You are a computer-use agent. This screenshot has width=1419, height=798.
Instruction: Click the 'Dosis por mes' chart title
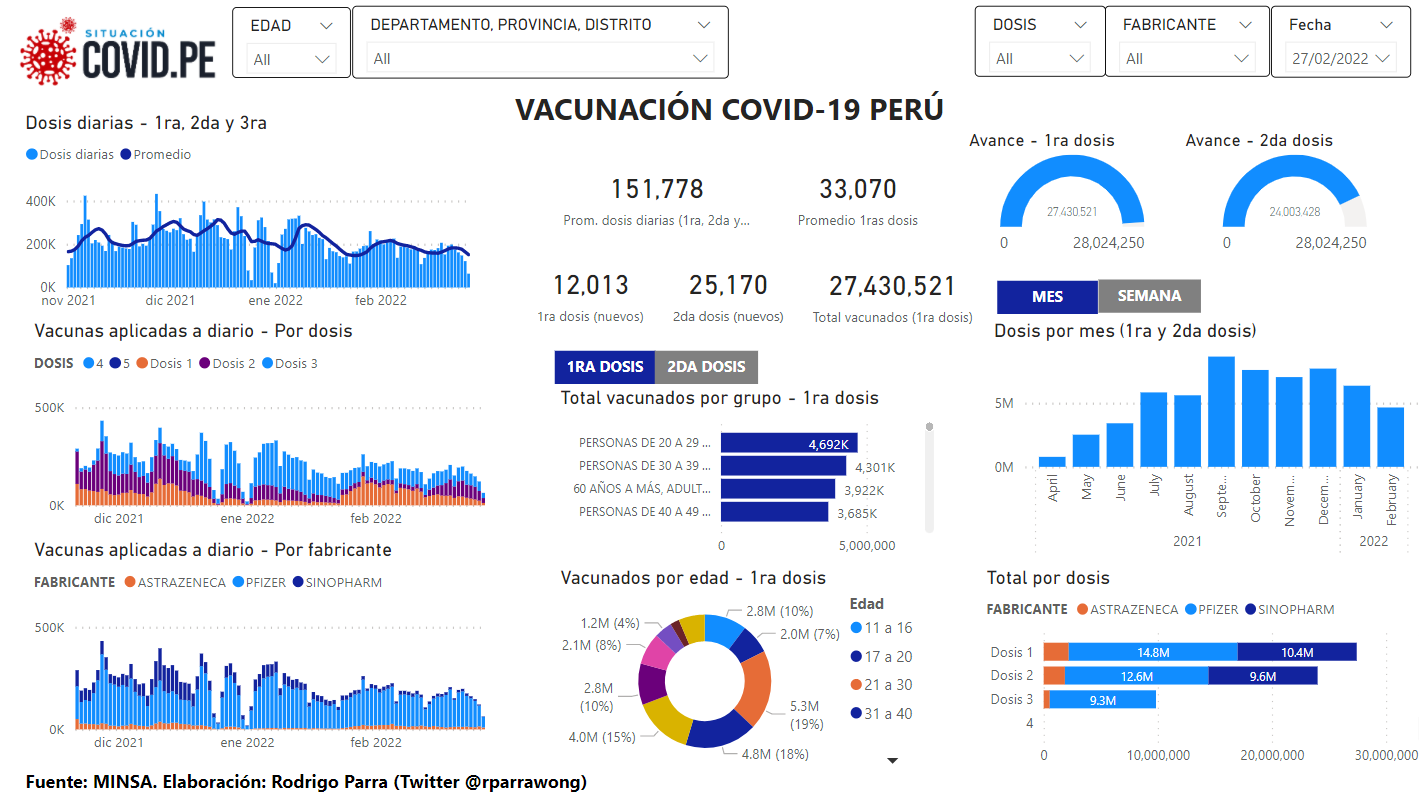coord(1125,331)
